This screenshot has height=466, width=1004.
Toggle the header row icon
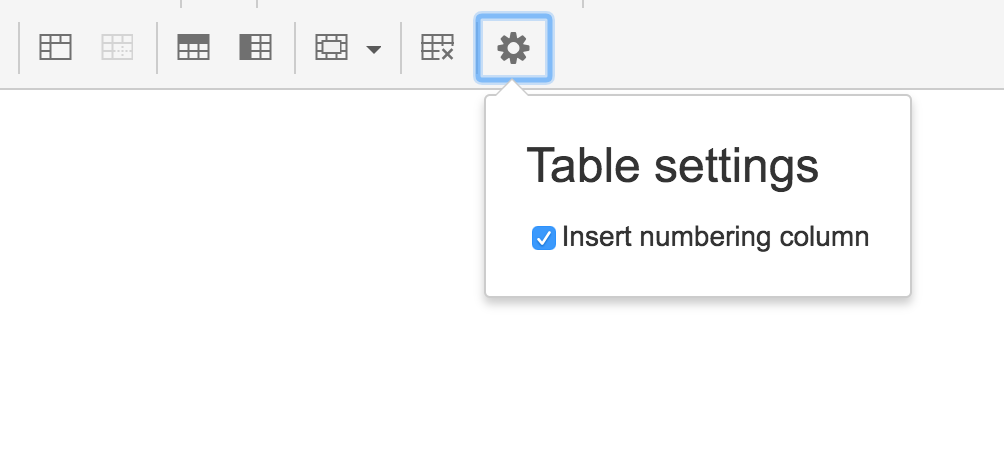pyautogui.click(x=193, y=47)
